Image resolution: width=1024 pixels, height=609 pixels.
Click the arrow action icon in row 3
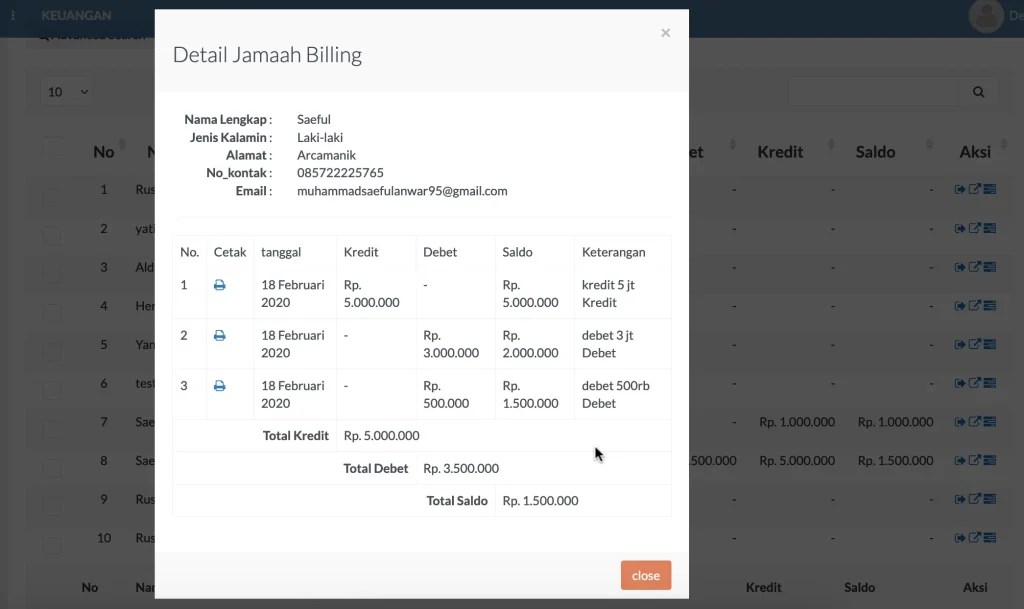point(960,267)
